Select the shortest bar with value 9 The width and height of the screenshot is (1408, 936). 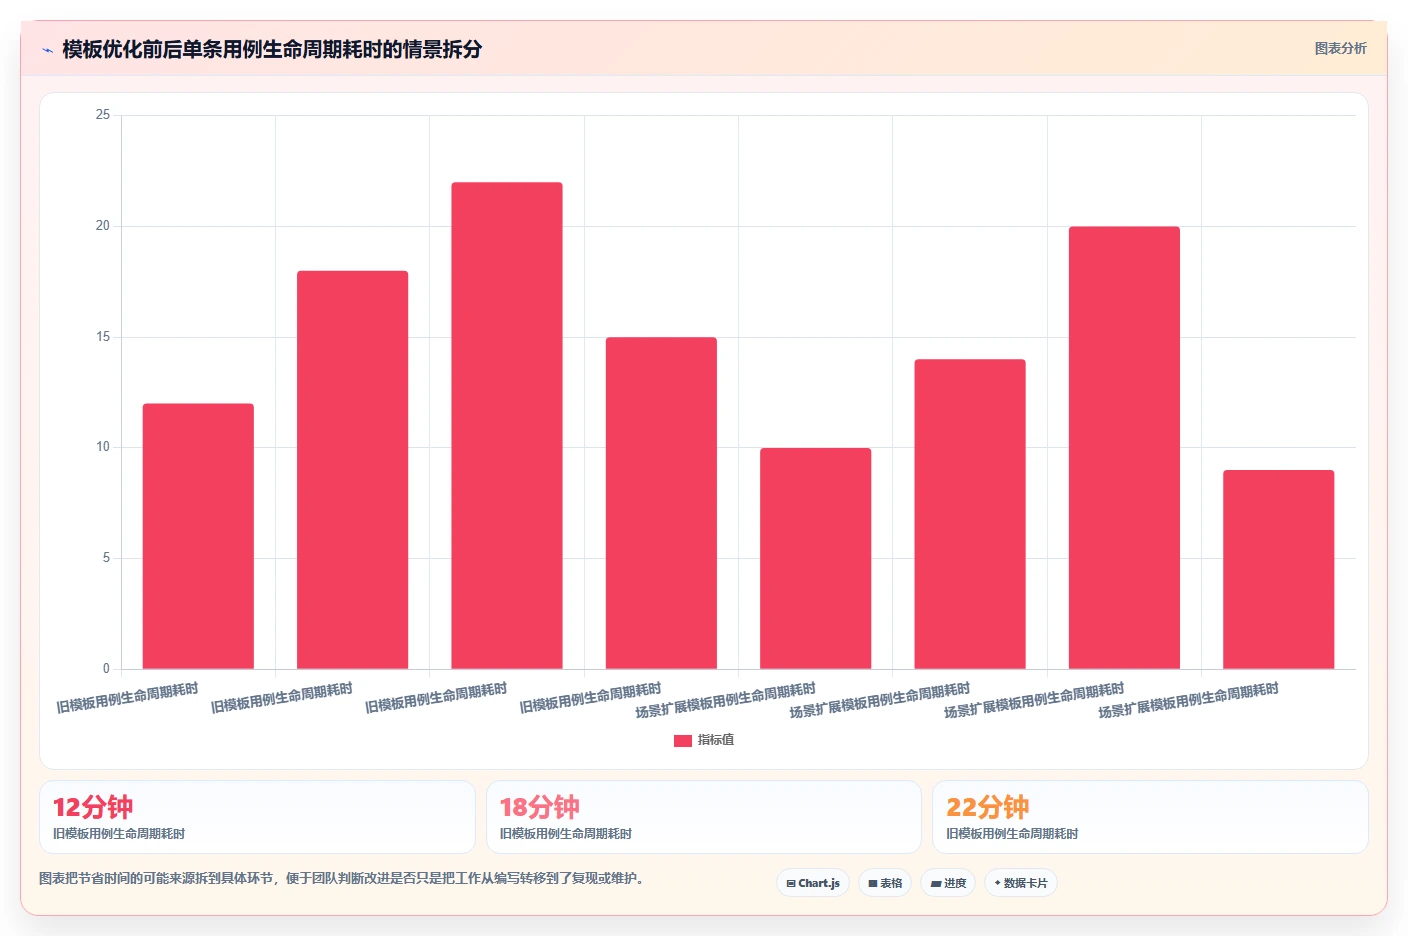(1278, 570)
